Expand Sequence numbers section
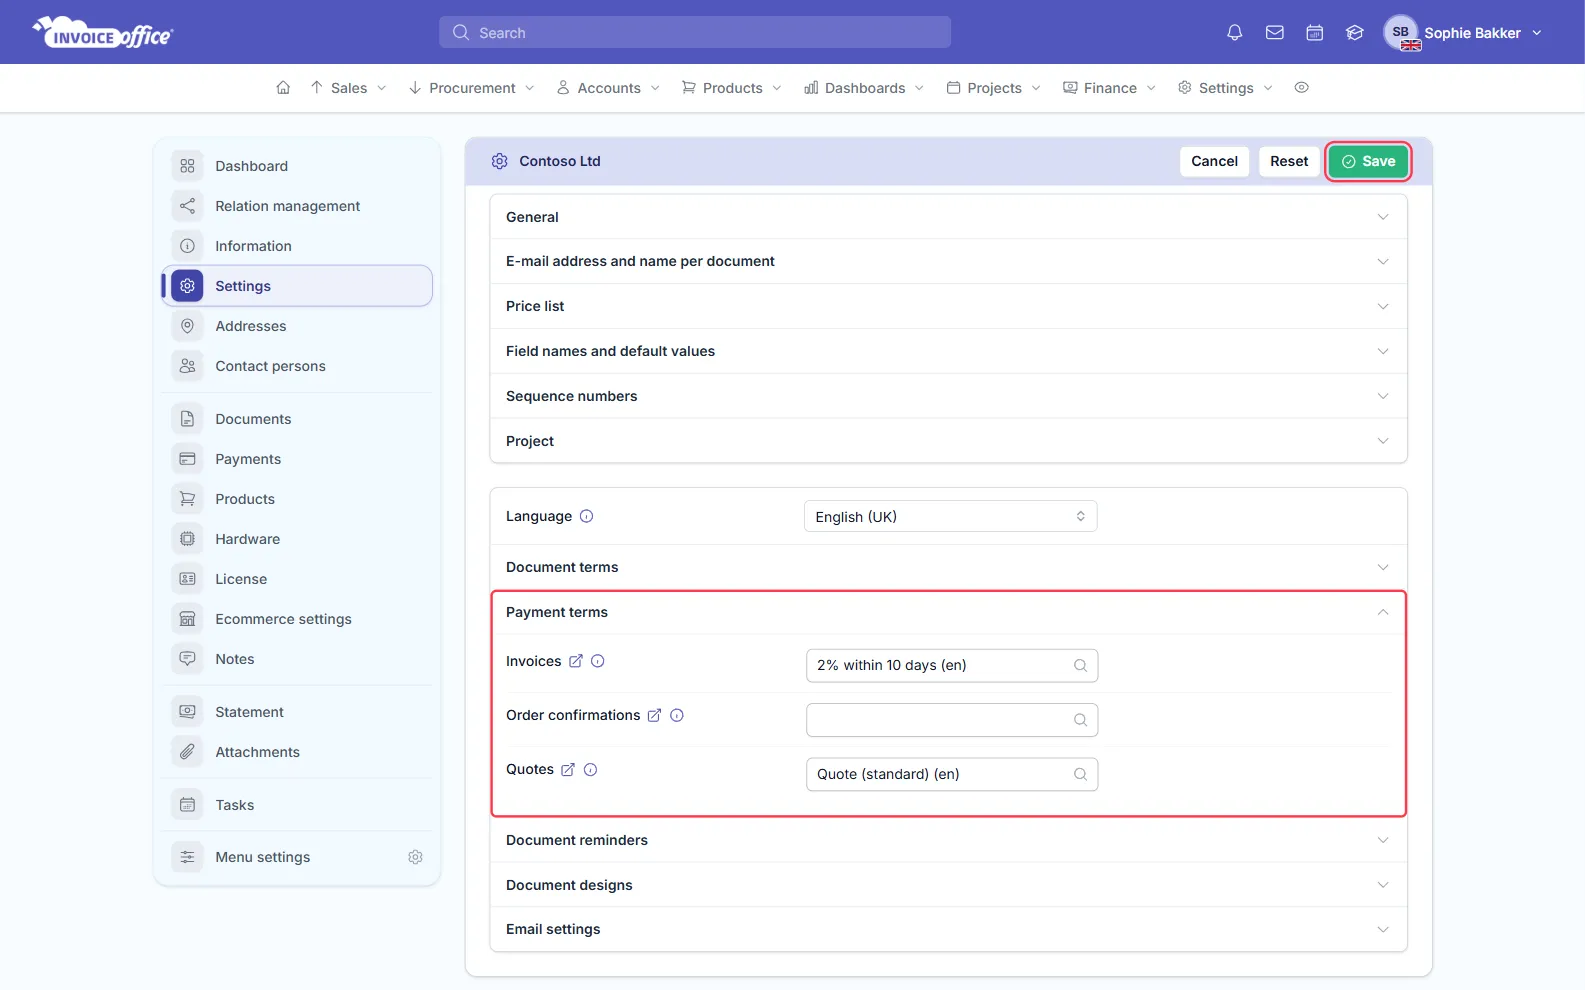The height and width of the screenshot is (990, 1585). tap(948, 396)
